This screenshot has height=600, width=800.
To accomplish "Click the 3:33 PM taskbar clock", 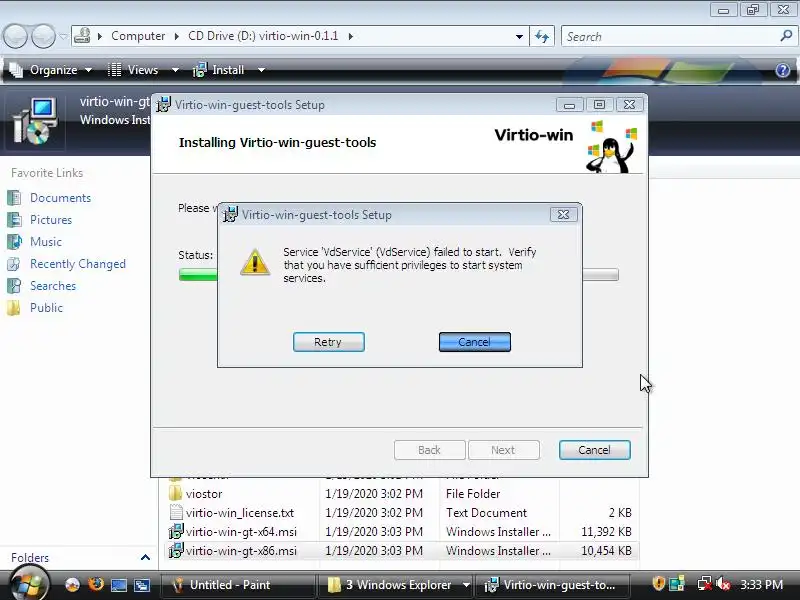I will tap(761, 585).
